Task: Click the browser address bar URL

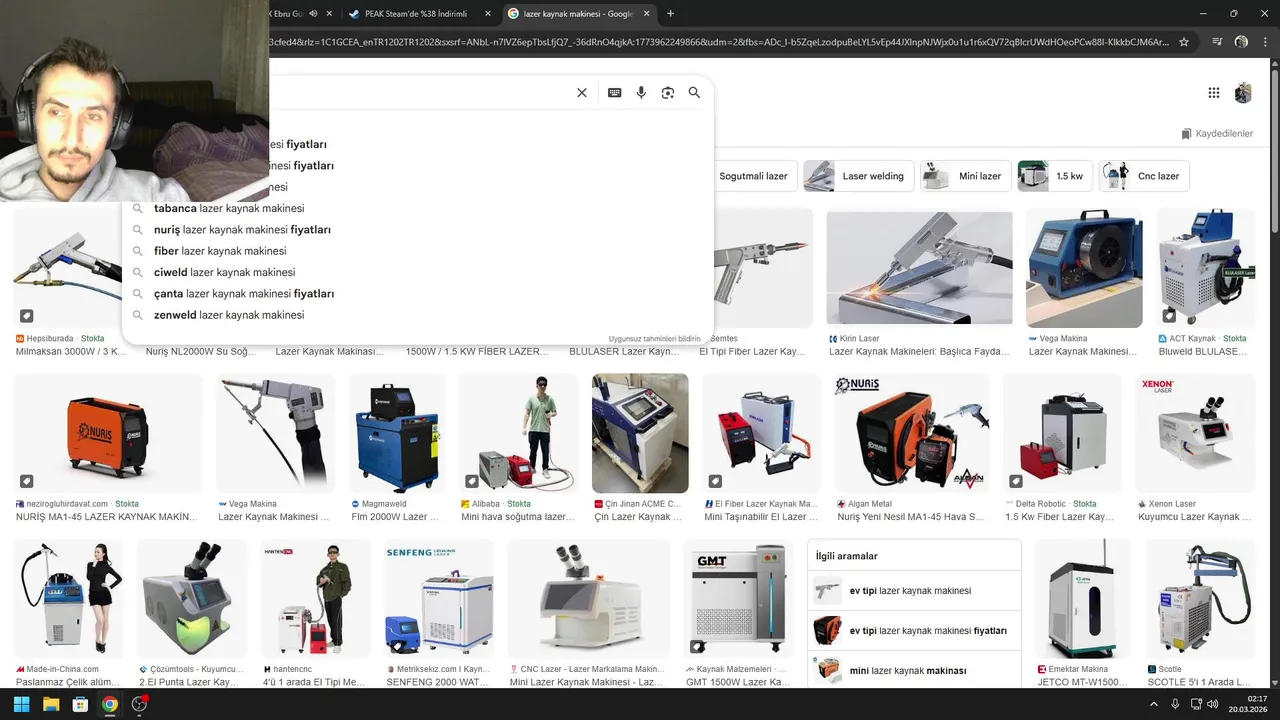Action: point(720,42)
